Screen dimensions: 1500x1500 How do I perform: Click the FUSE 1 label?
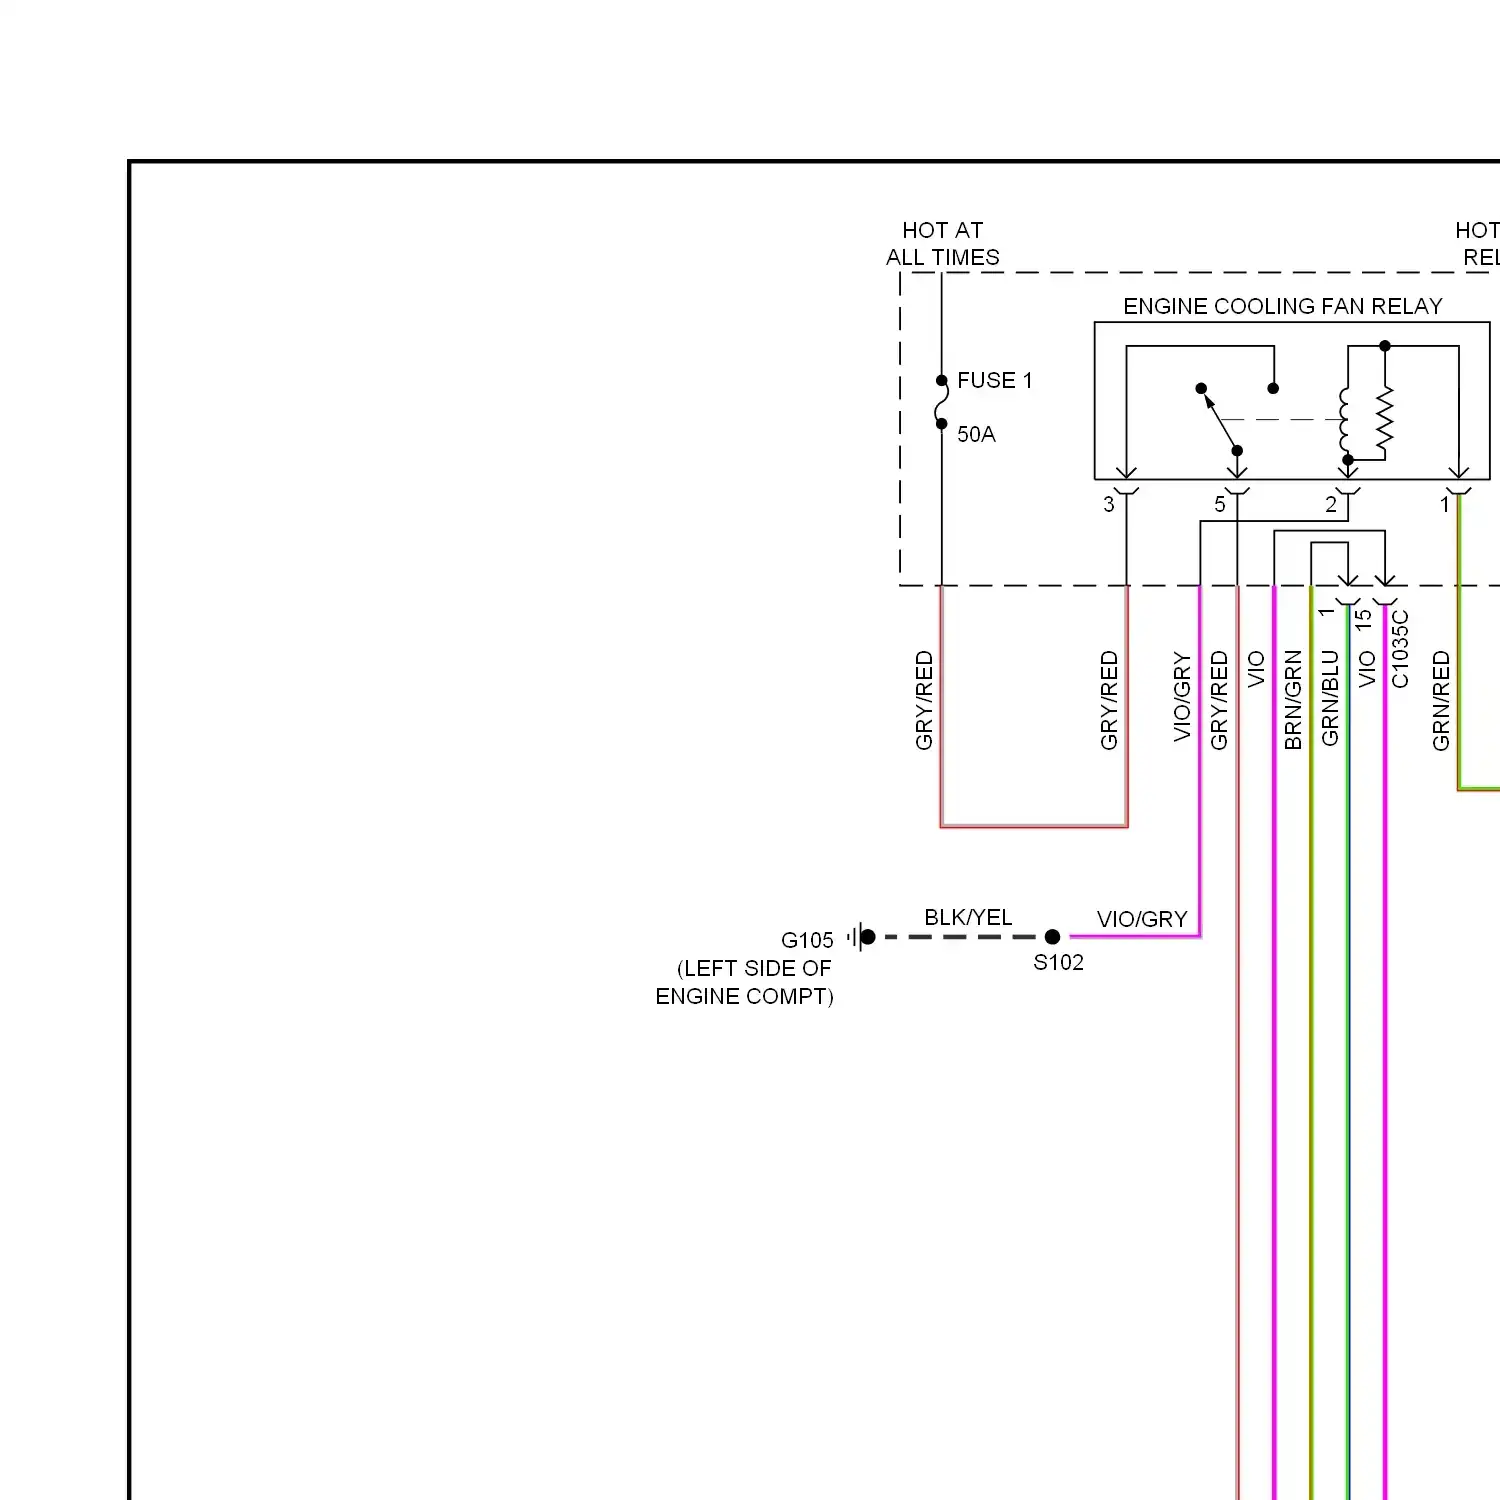click(995, 380)
